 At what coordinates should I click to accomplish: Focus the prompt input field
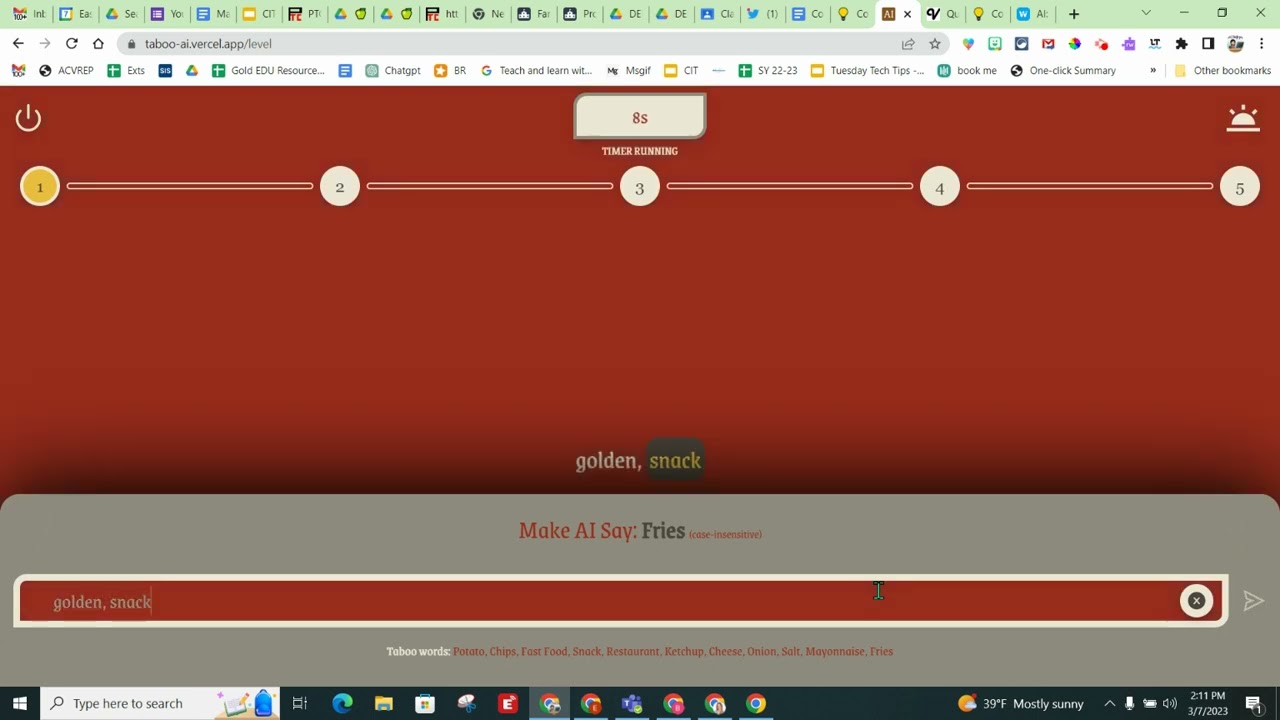pyautogui.click(x=620, y=602)
